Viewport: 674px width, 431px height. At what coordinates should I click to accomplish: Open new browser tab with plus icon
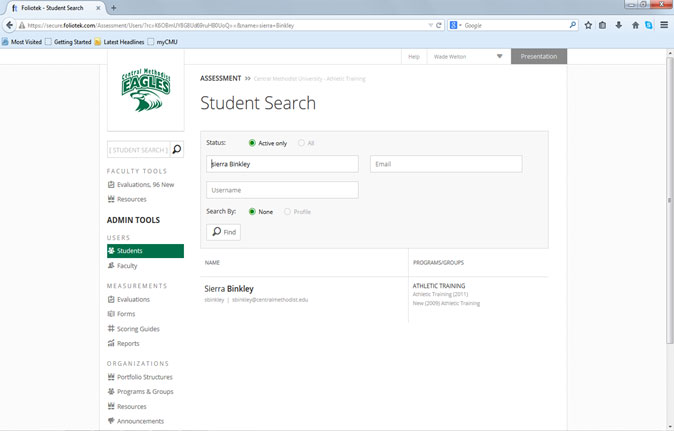113,7
